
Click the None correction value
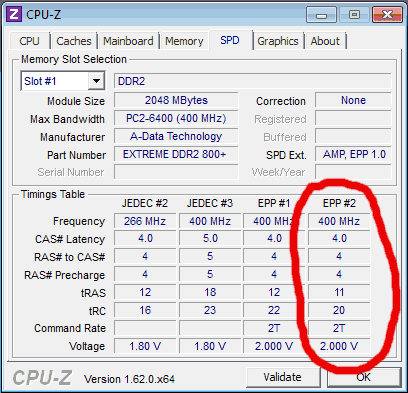[353, 100]
